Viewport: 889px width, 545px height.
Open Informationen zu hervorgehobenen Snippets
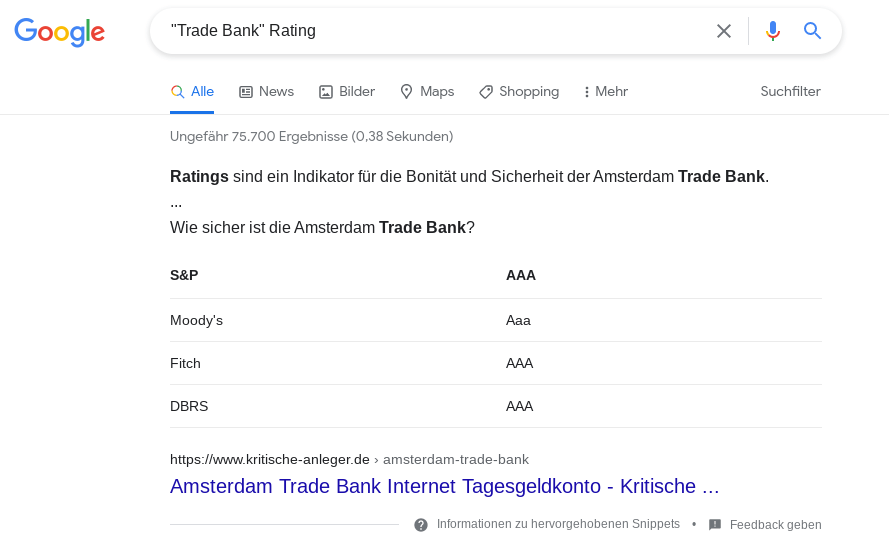click(x=558, y=524)
